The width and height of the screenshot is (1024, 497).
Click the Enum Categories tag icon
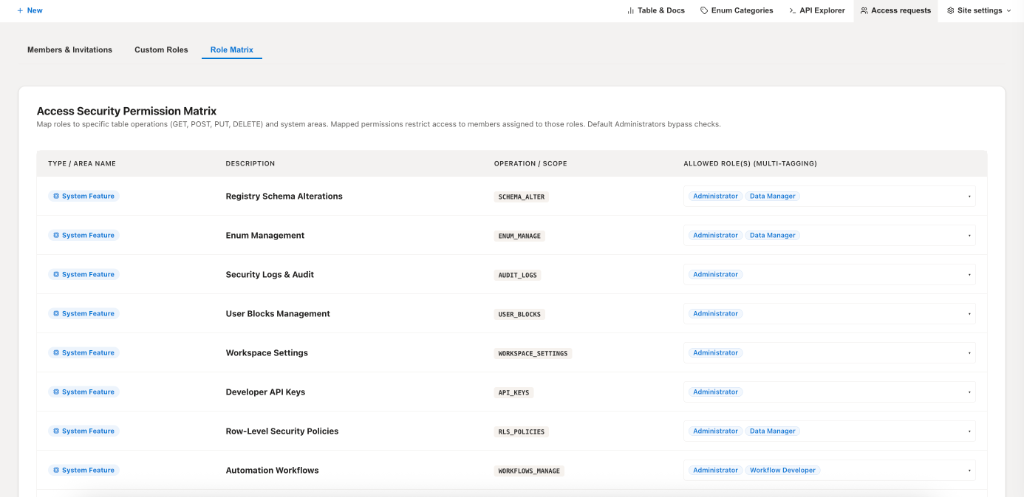coord(704,10)
